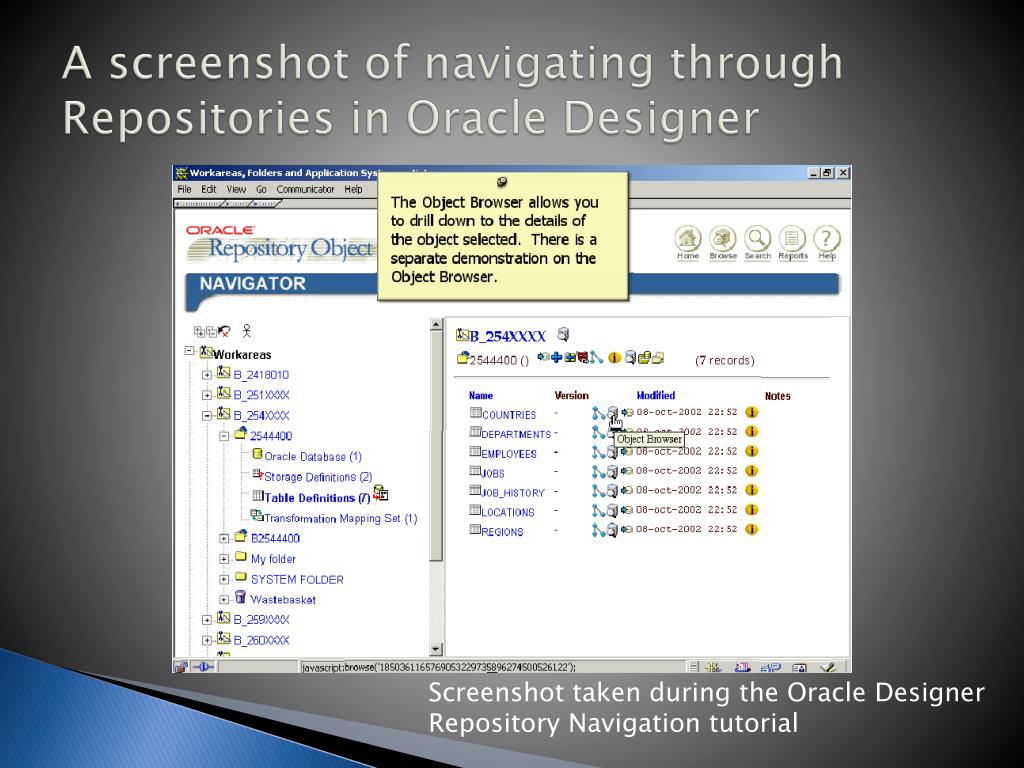Click the blue plus icon in 2544400 toolbar

click(x=556, y=357)
